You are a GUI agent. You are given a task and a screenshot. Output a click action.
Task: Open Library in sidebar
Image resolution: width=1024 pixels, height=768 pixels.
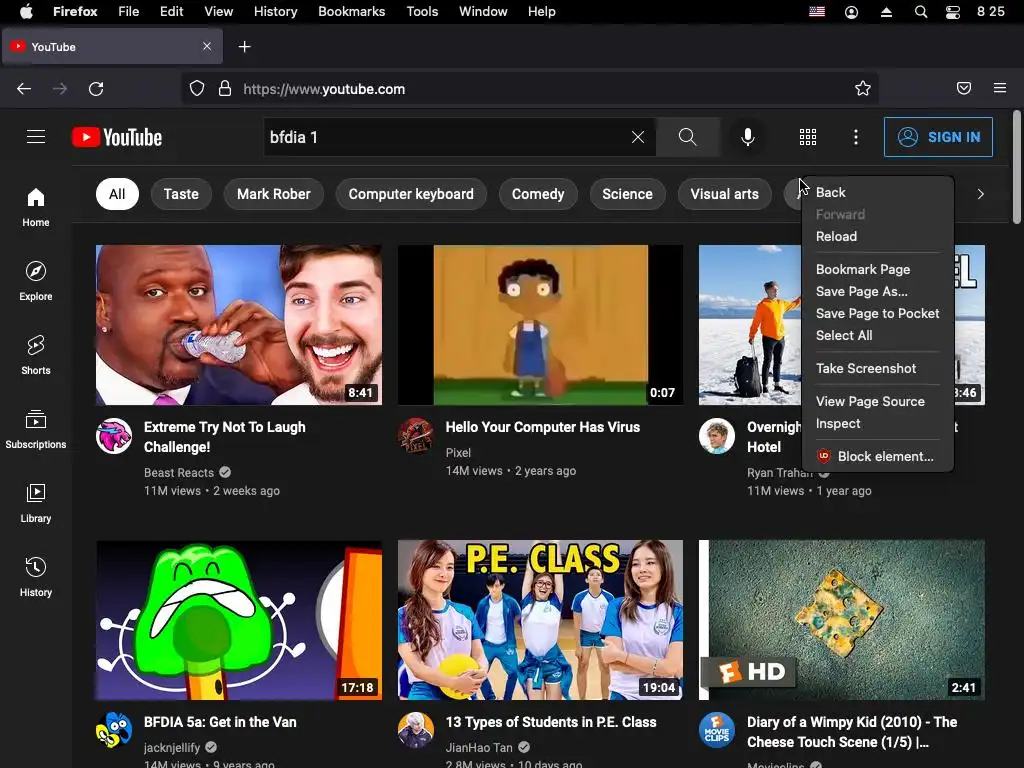pyautogui.click(x=36, y=504)
